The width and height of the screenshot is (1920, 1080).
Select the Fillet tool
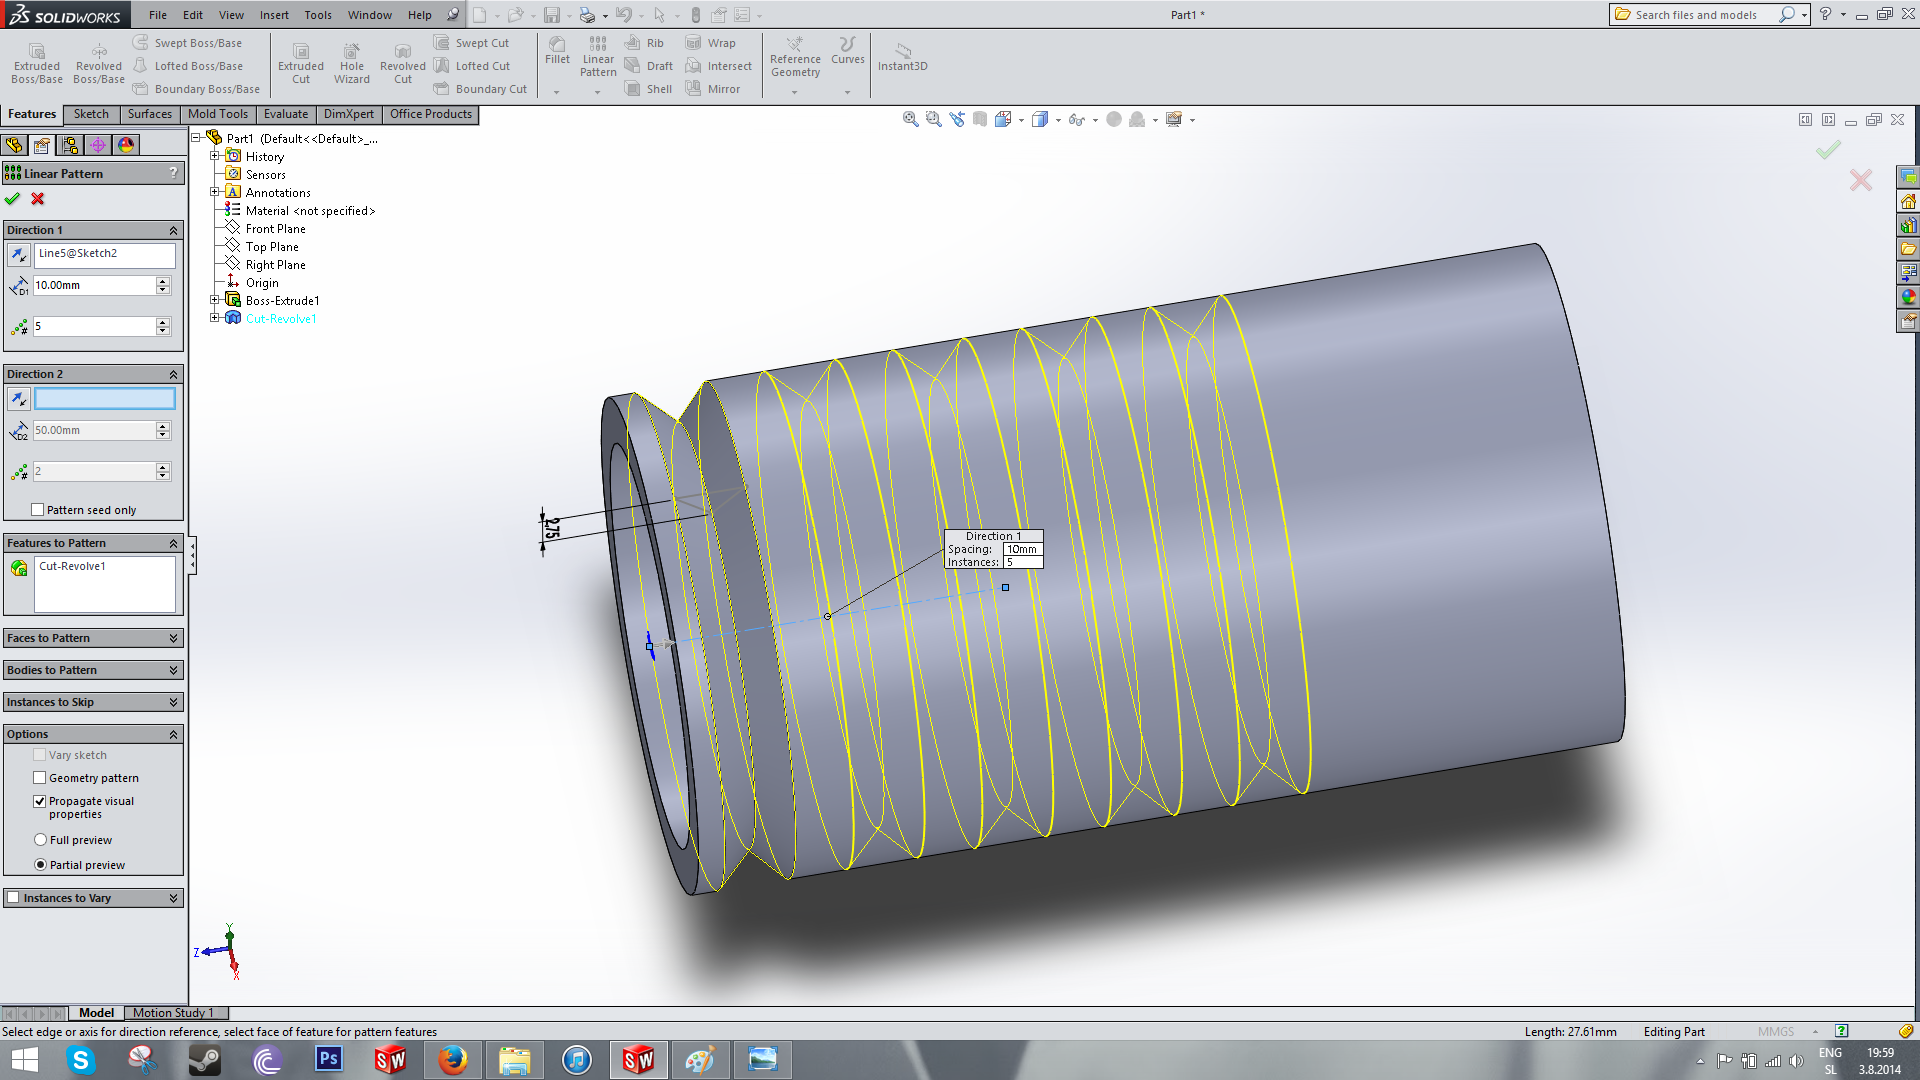coord(557,51)
